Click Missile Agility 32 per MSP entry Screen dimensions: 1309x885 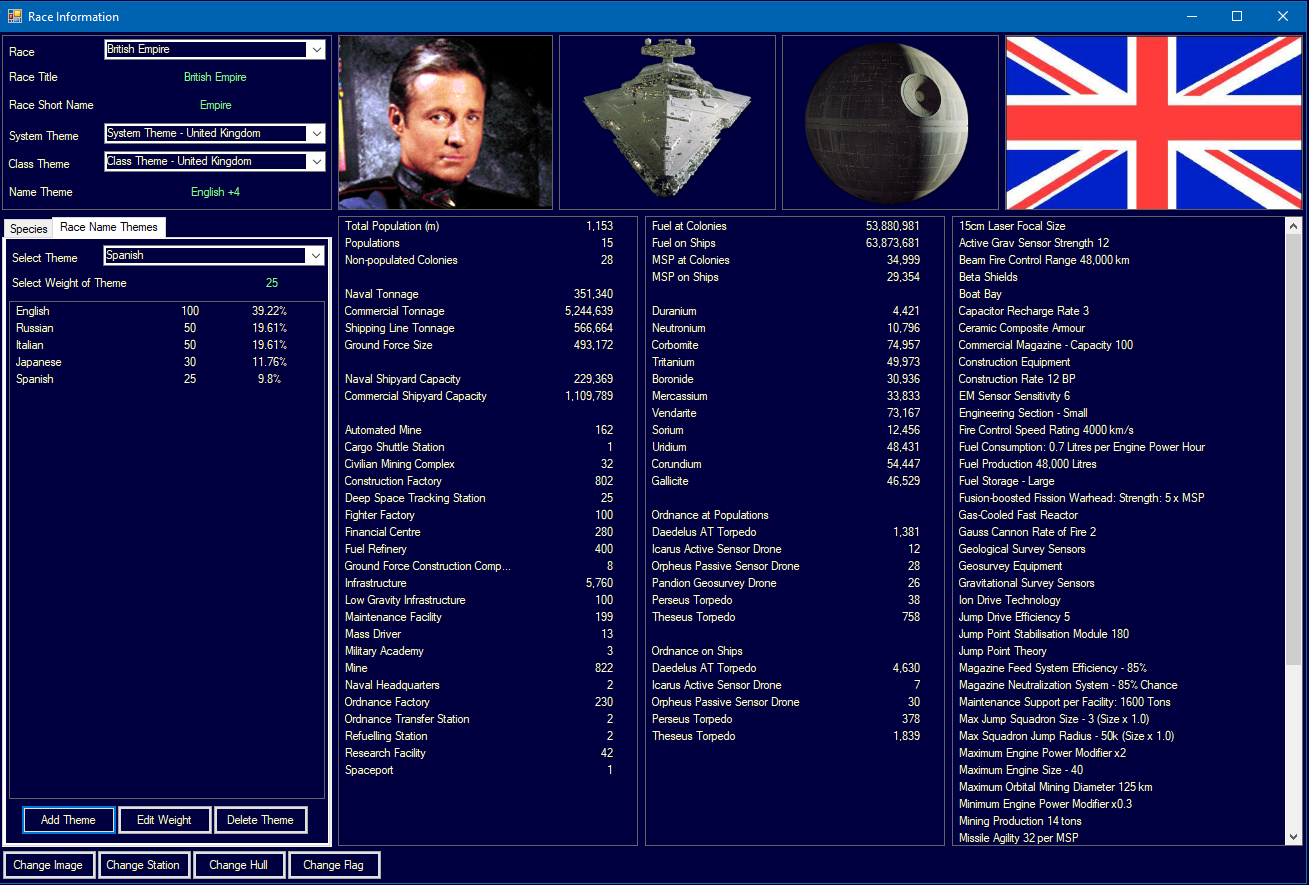click(1018, 838)
